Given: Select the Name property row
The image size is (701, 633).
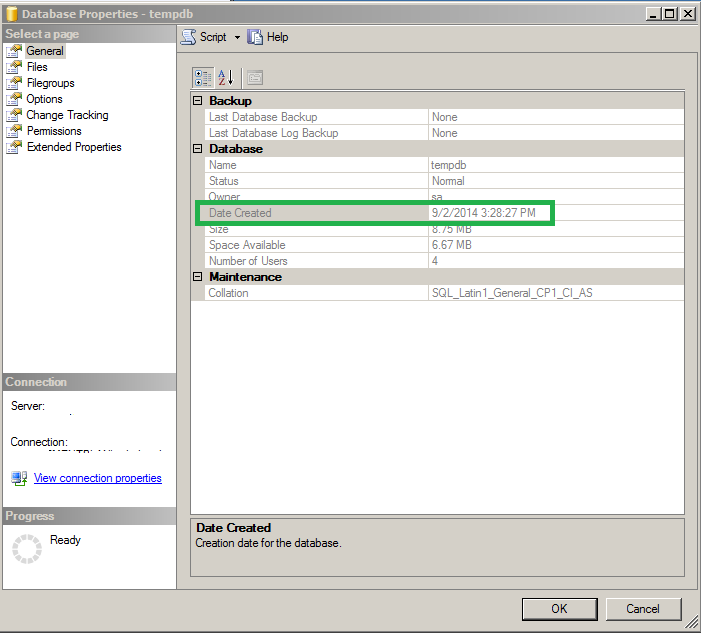Looking at the screenshot, I should (444, 165).
